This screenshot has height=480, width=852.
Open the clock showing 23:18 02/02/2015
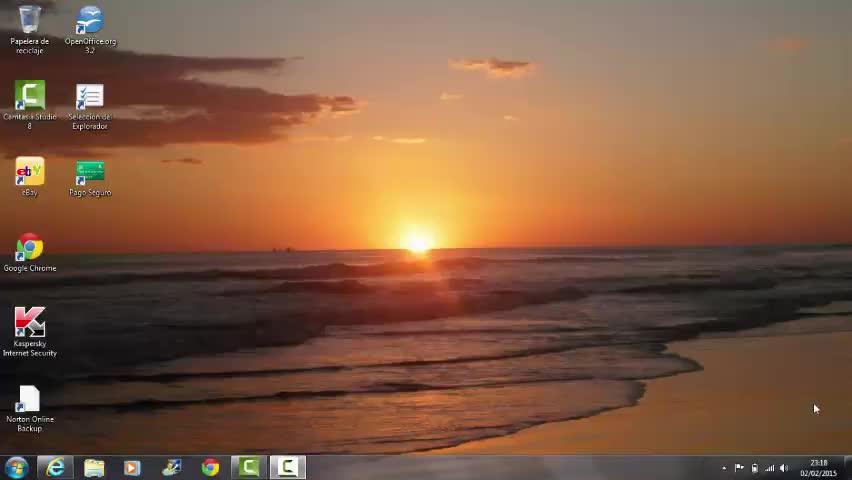818,468
